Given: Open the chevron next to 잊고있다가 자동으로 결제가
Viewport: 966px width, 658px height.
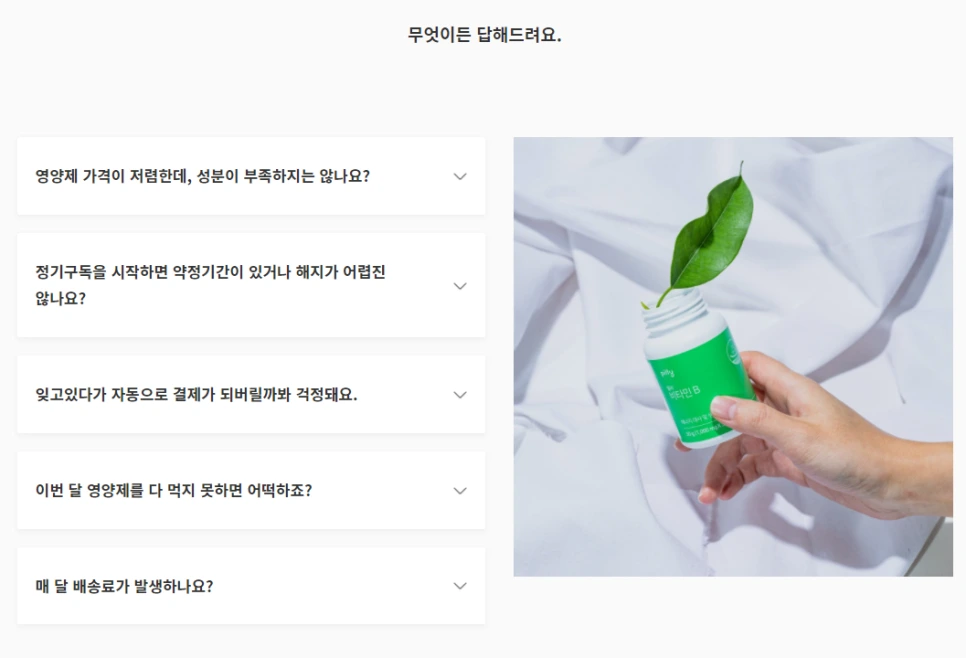Looking at the screenshot, I should pyautogui.click(x=460, y=395).
